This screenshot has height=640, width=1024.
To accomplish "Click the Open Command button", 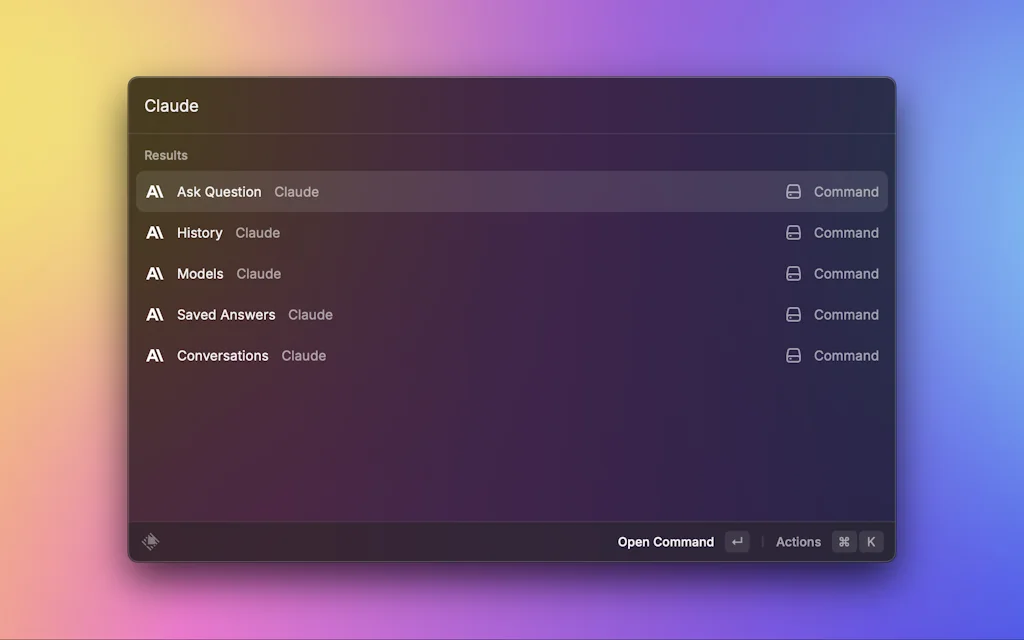I will [665, 541].
